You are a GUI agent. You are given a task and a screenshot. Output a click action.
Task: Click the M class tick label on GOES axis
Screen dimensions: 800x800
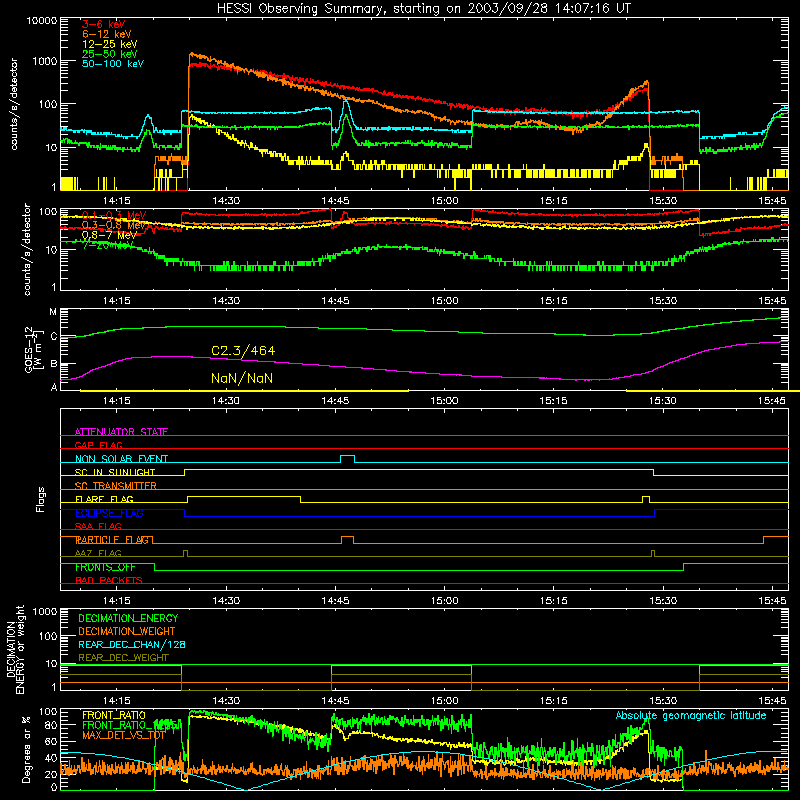[x=53, y=312]
